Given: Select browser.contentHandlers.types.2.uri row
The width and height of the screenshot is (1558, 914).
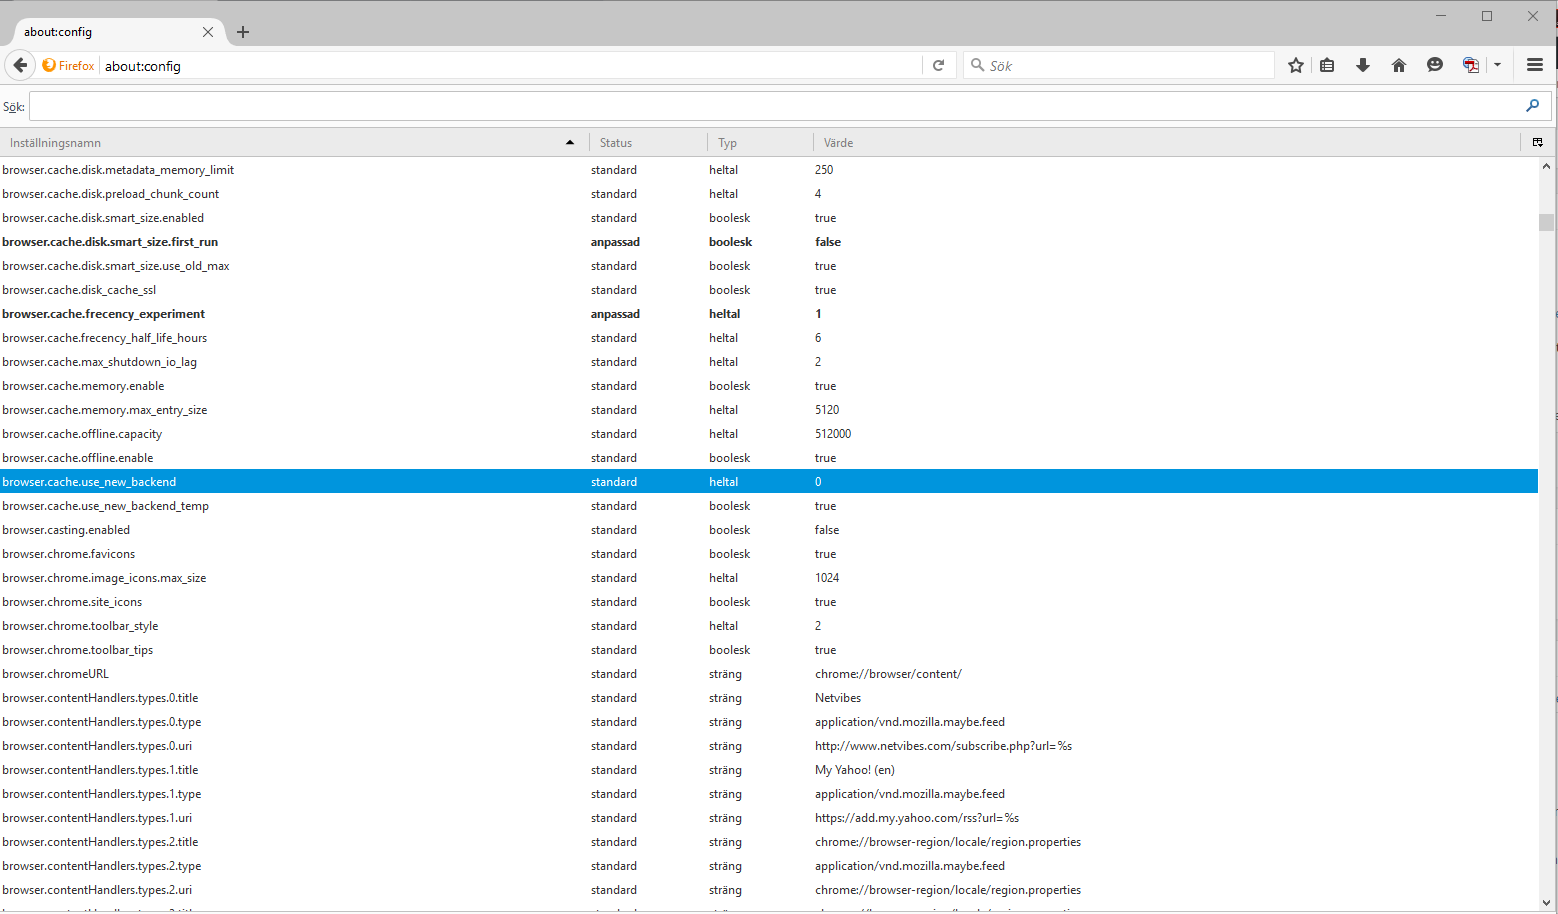Looking at the screenshot, I should (769, 890).
